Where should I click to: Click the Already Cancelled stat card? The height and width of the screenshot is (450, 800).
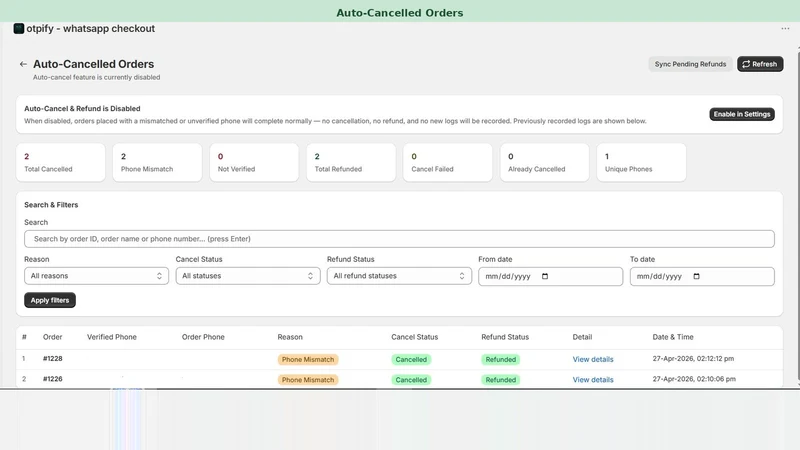click(x=544, y=162)
